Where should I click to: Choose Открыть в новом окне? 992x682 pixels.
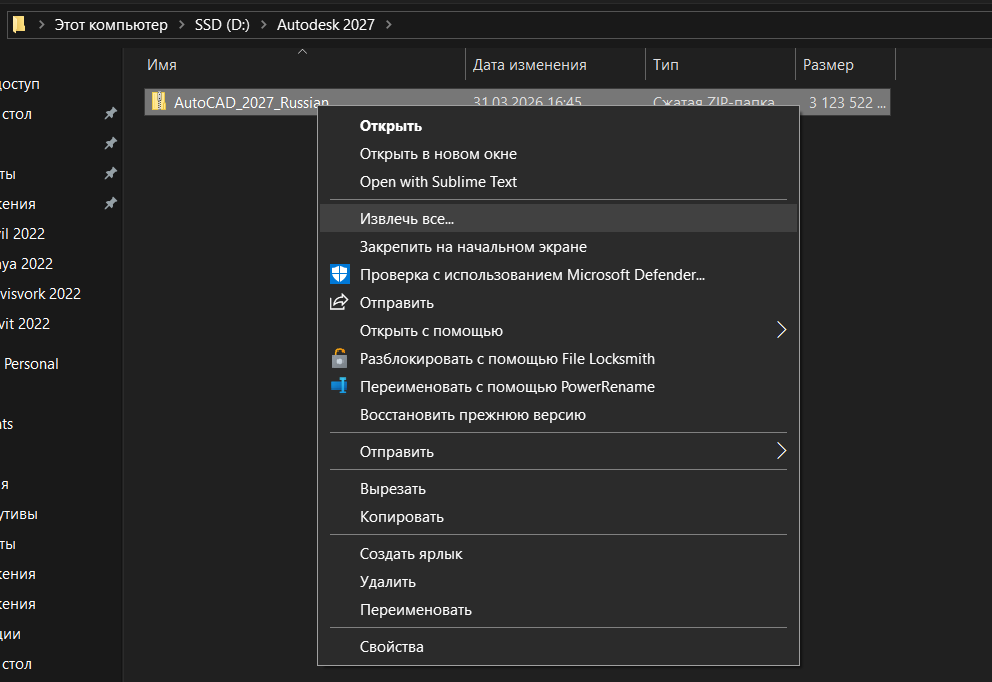[x=438, y=154]
